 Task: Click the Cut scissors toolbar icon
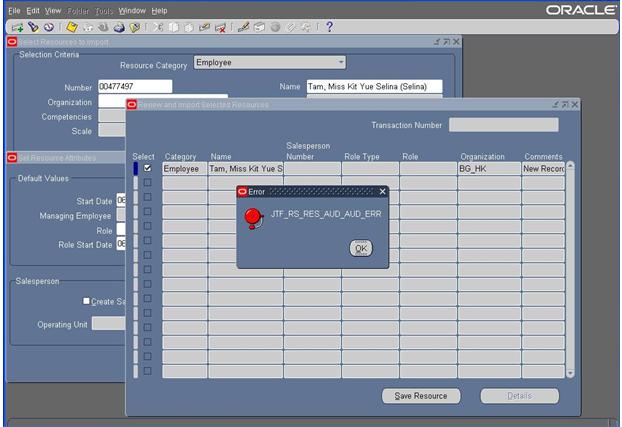click(x=158, y=27)
